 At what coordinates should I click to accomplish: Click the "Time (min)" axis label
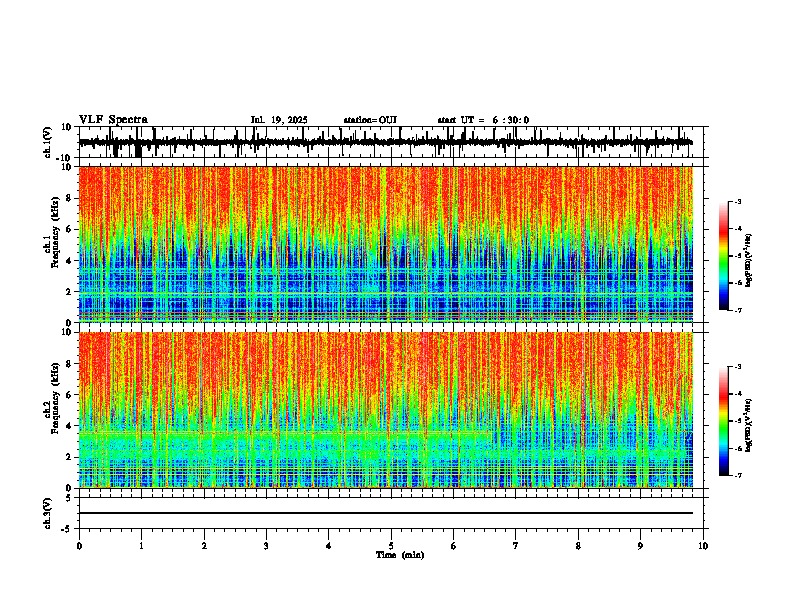tap(400, 555)
